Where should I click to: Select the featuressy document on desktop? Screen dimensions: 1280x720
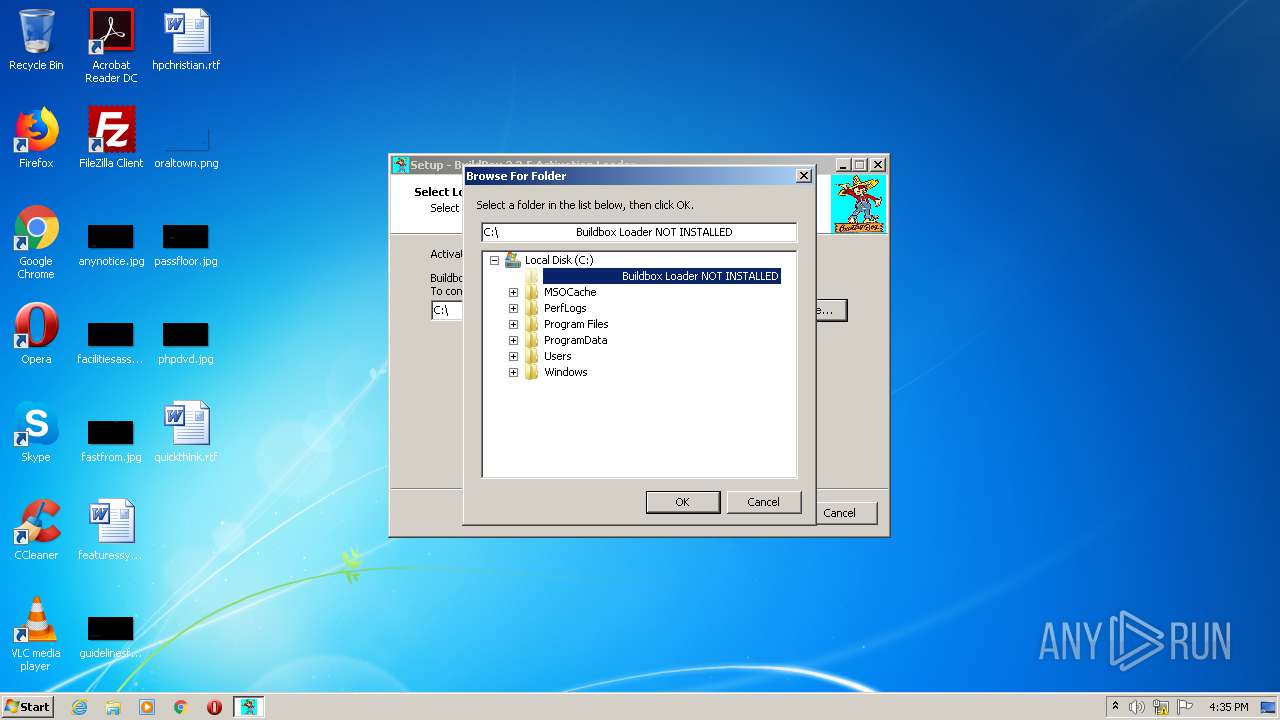pyautogui.click(x=111, y=530)
